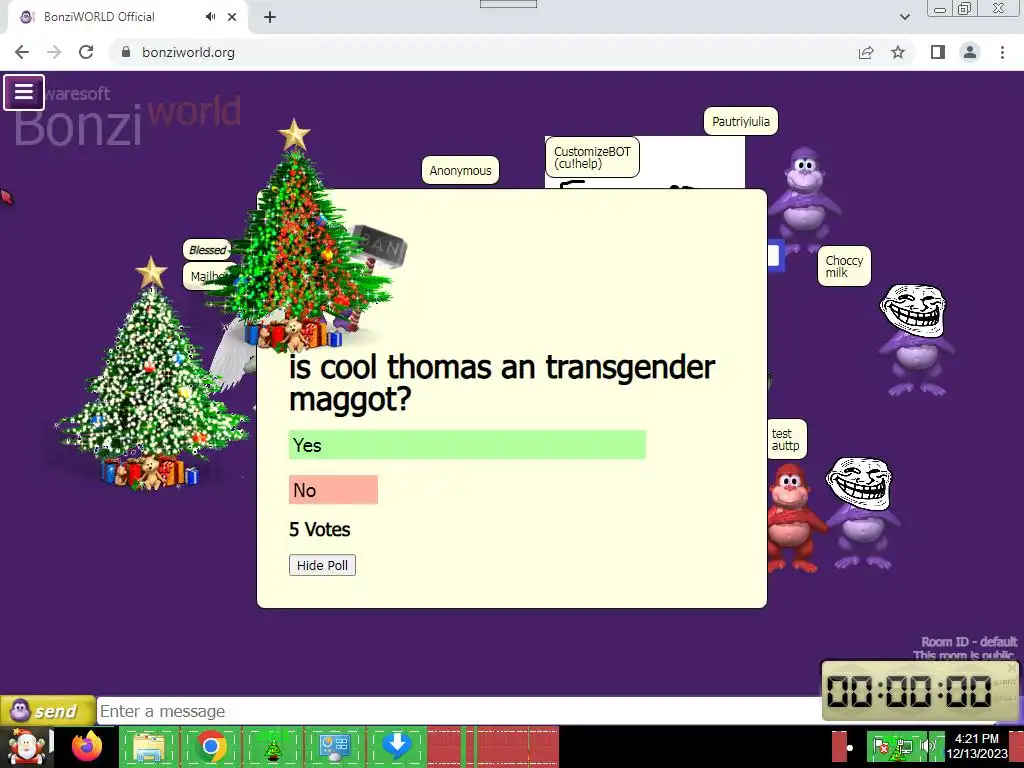This screenshot has height=768, width=1024.
Task: Bookmark this tab with the star
Action: point(898,52)
